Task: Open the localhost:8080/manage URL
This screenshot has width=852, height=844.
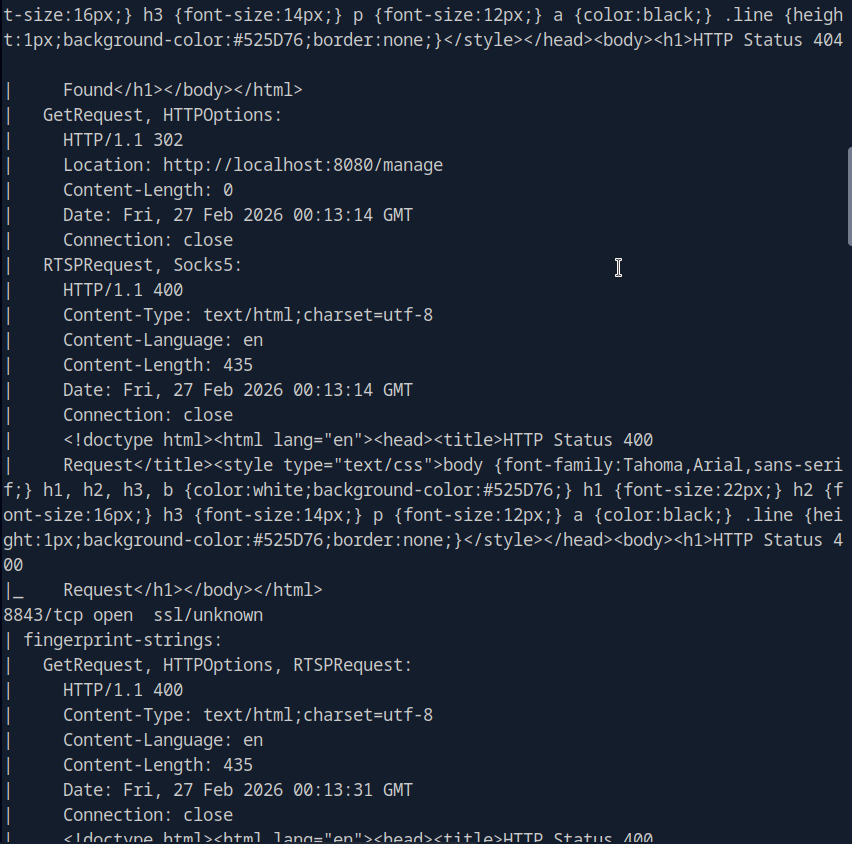Action: coord(303,165)
